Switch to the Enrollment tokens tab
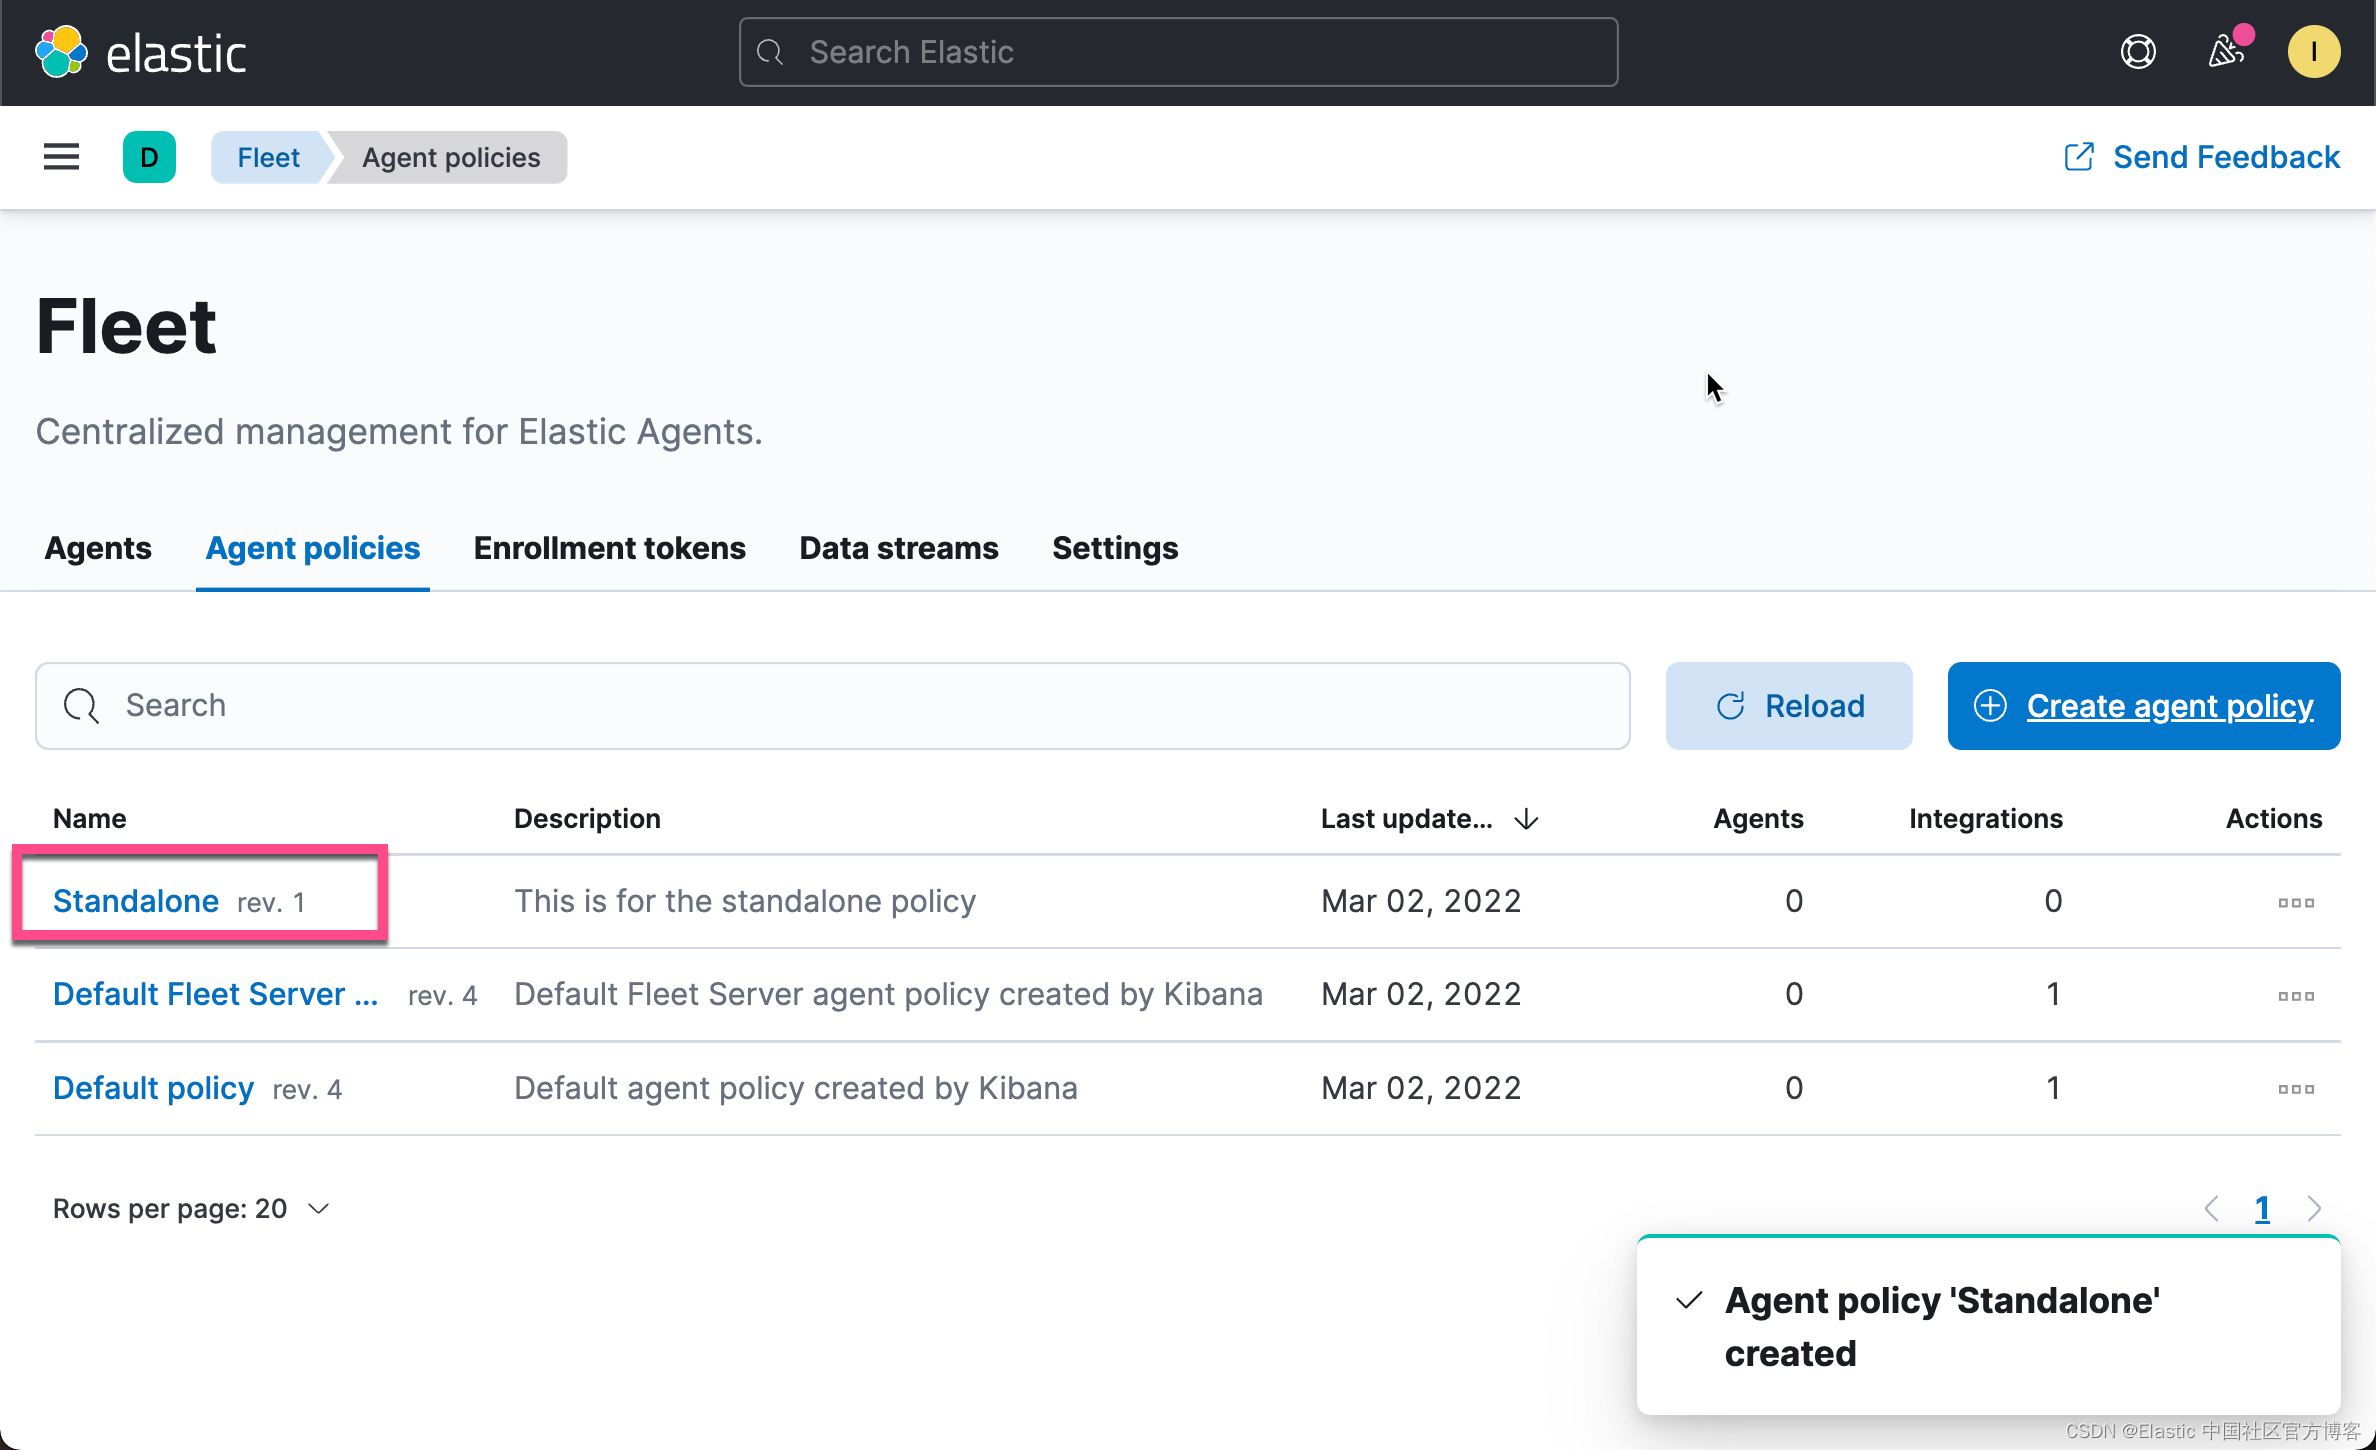2376x1450 pixels. (609, 548)
